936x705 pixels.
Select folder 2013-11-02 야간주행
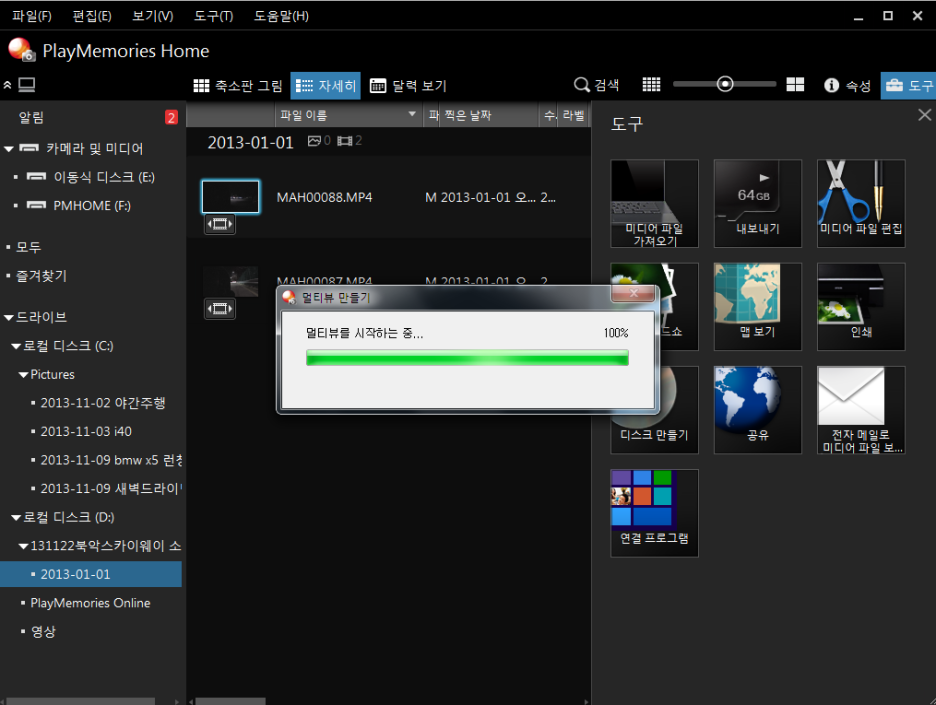point(103,403)
